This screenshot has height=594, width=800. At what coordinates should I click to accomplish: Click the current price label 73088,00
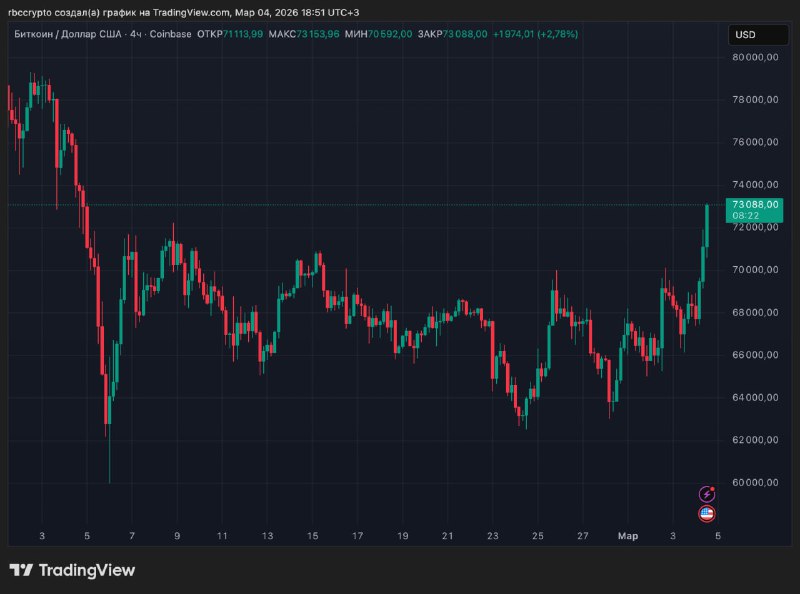point(755,204)
